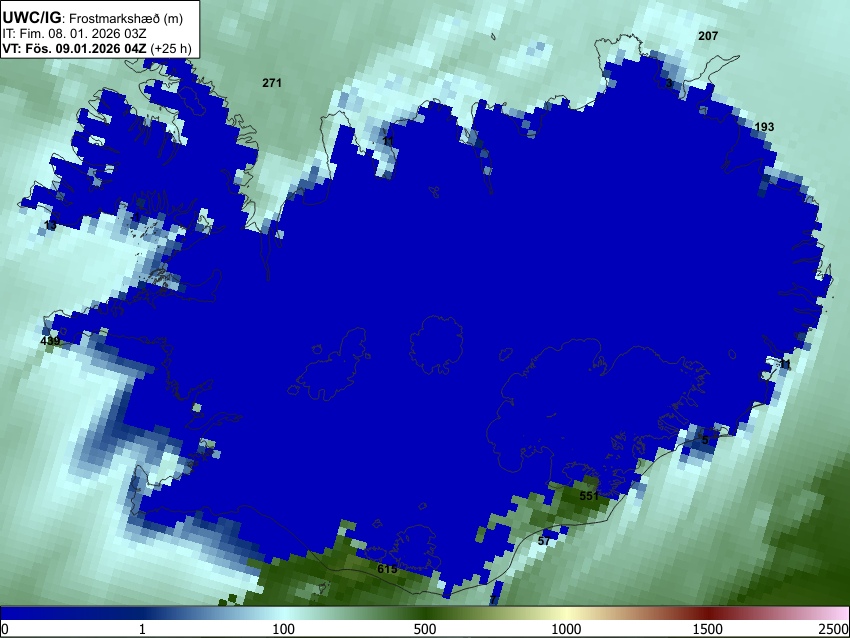Screen dimensions: 850x638
Task: Pick the pale yellow color above 1000
Action: coord(566,614)
